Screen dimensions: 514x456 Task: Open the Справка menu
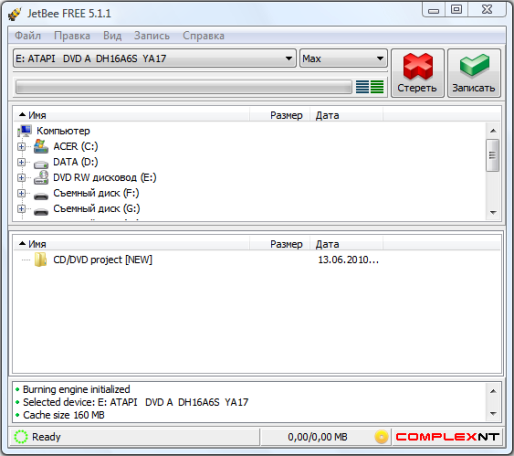(203, 36)
